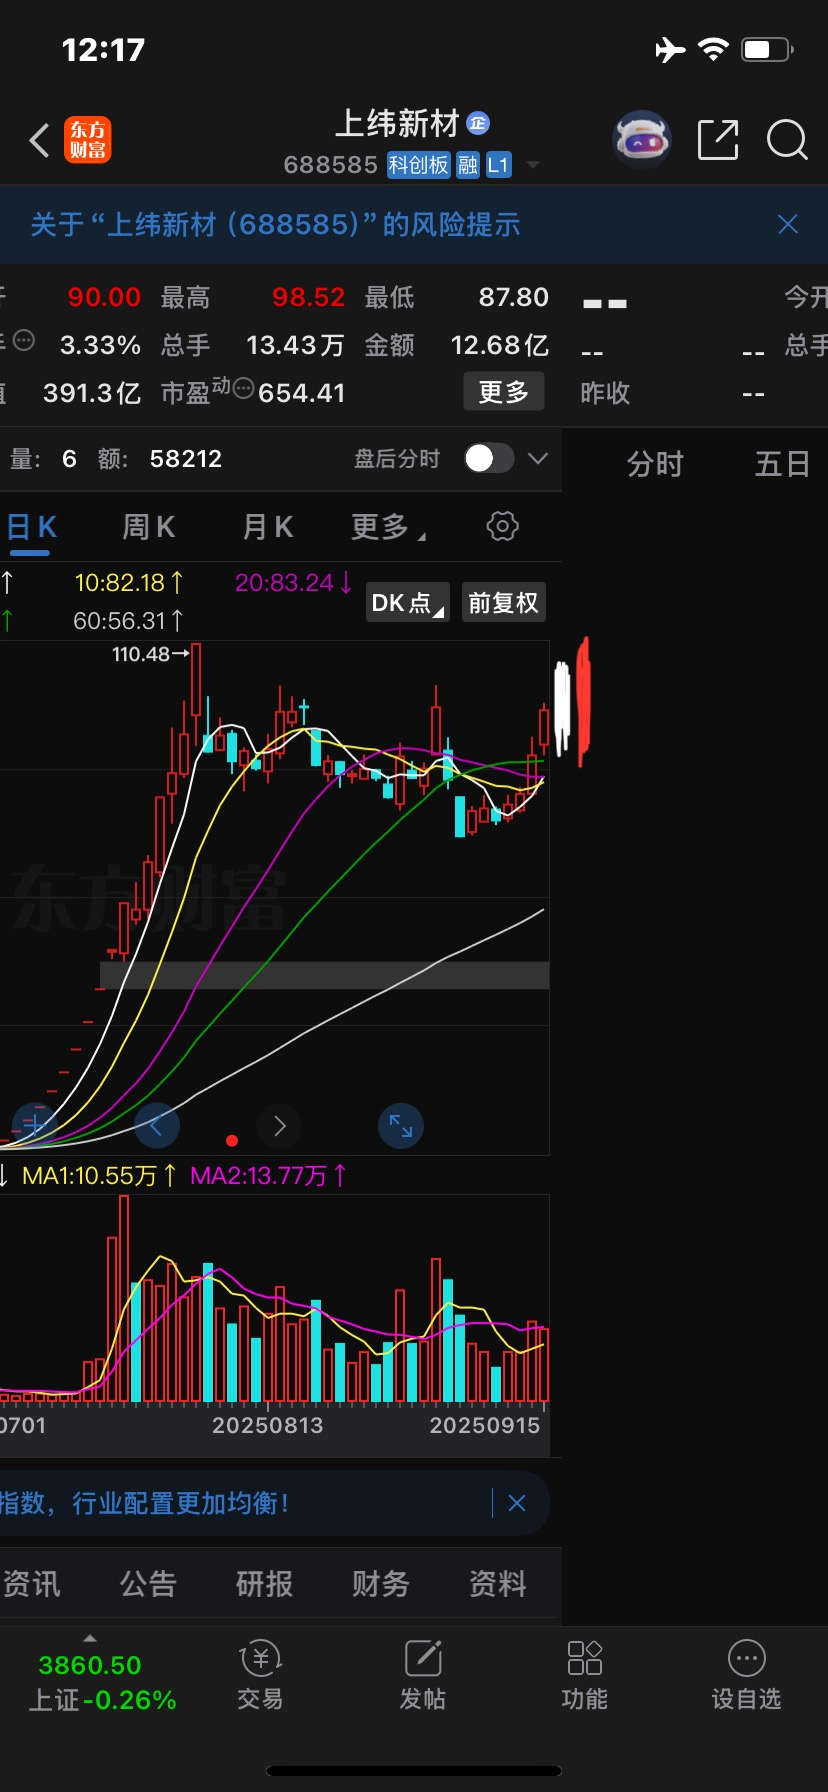Switch to the 月K tab
The height and width of the screenshot is (1792, 828).
(268, 527)
